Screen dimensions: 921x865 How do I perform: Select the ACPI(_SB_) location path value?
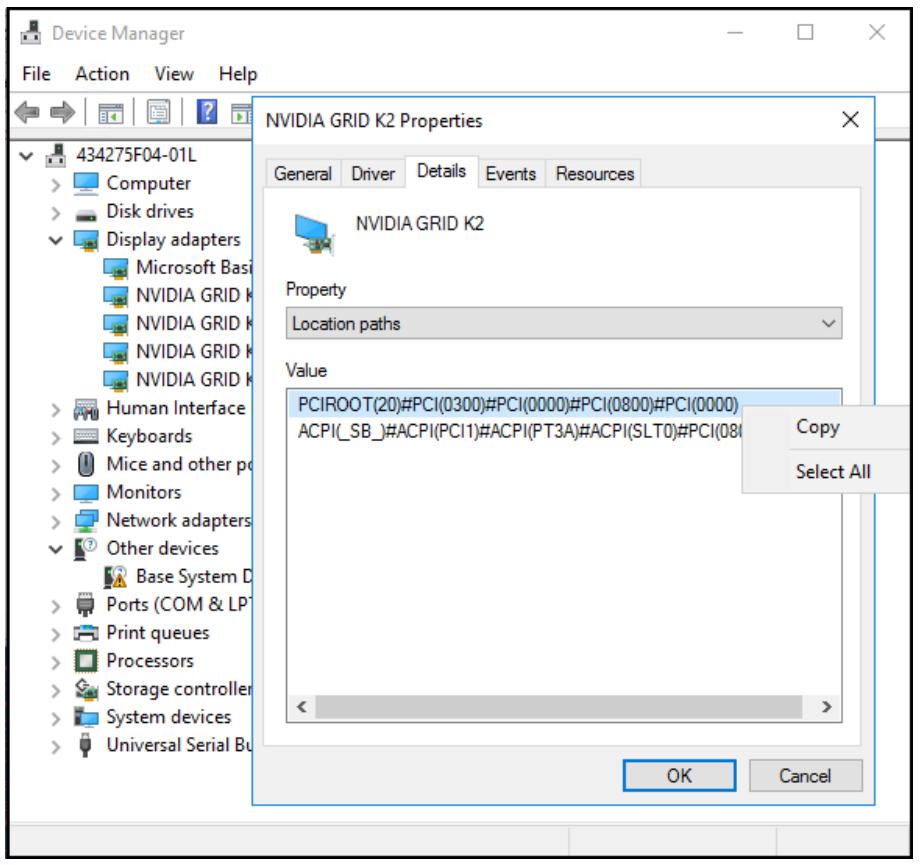pos(519,431)
